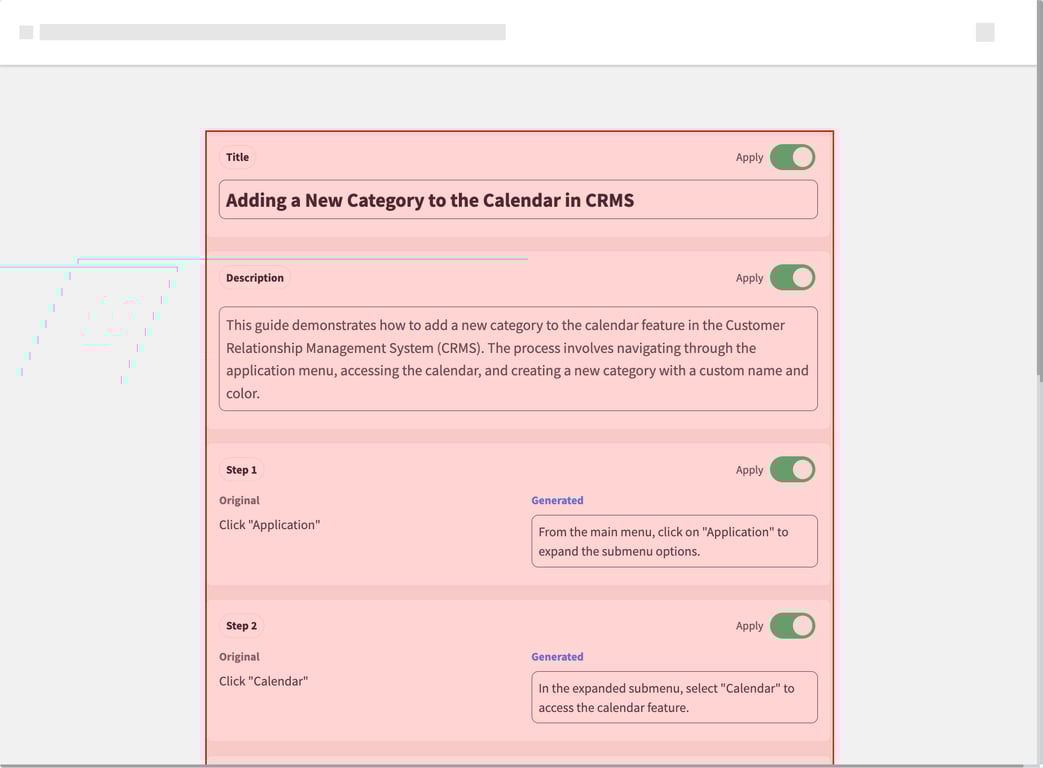Edit Step 2 generated text box
Viewport: 1043px width, 768px height.
click(x=674, y=697)
